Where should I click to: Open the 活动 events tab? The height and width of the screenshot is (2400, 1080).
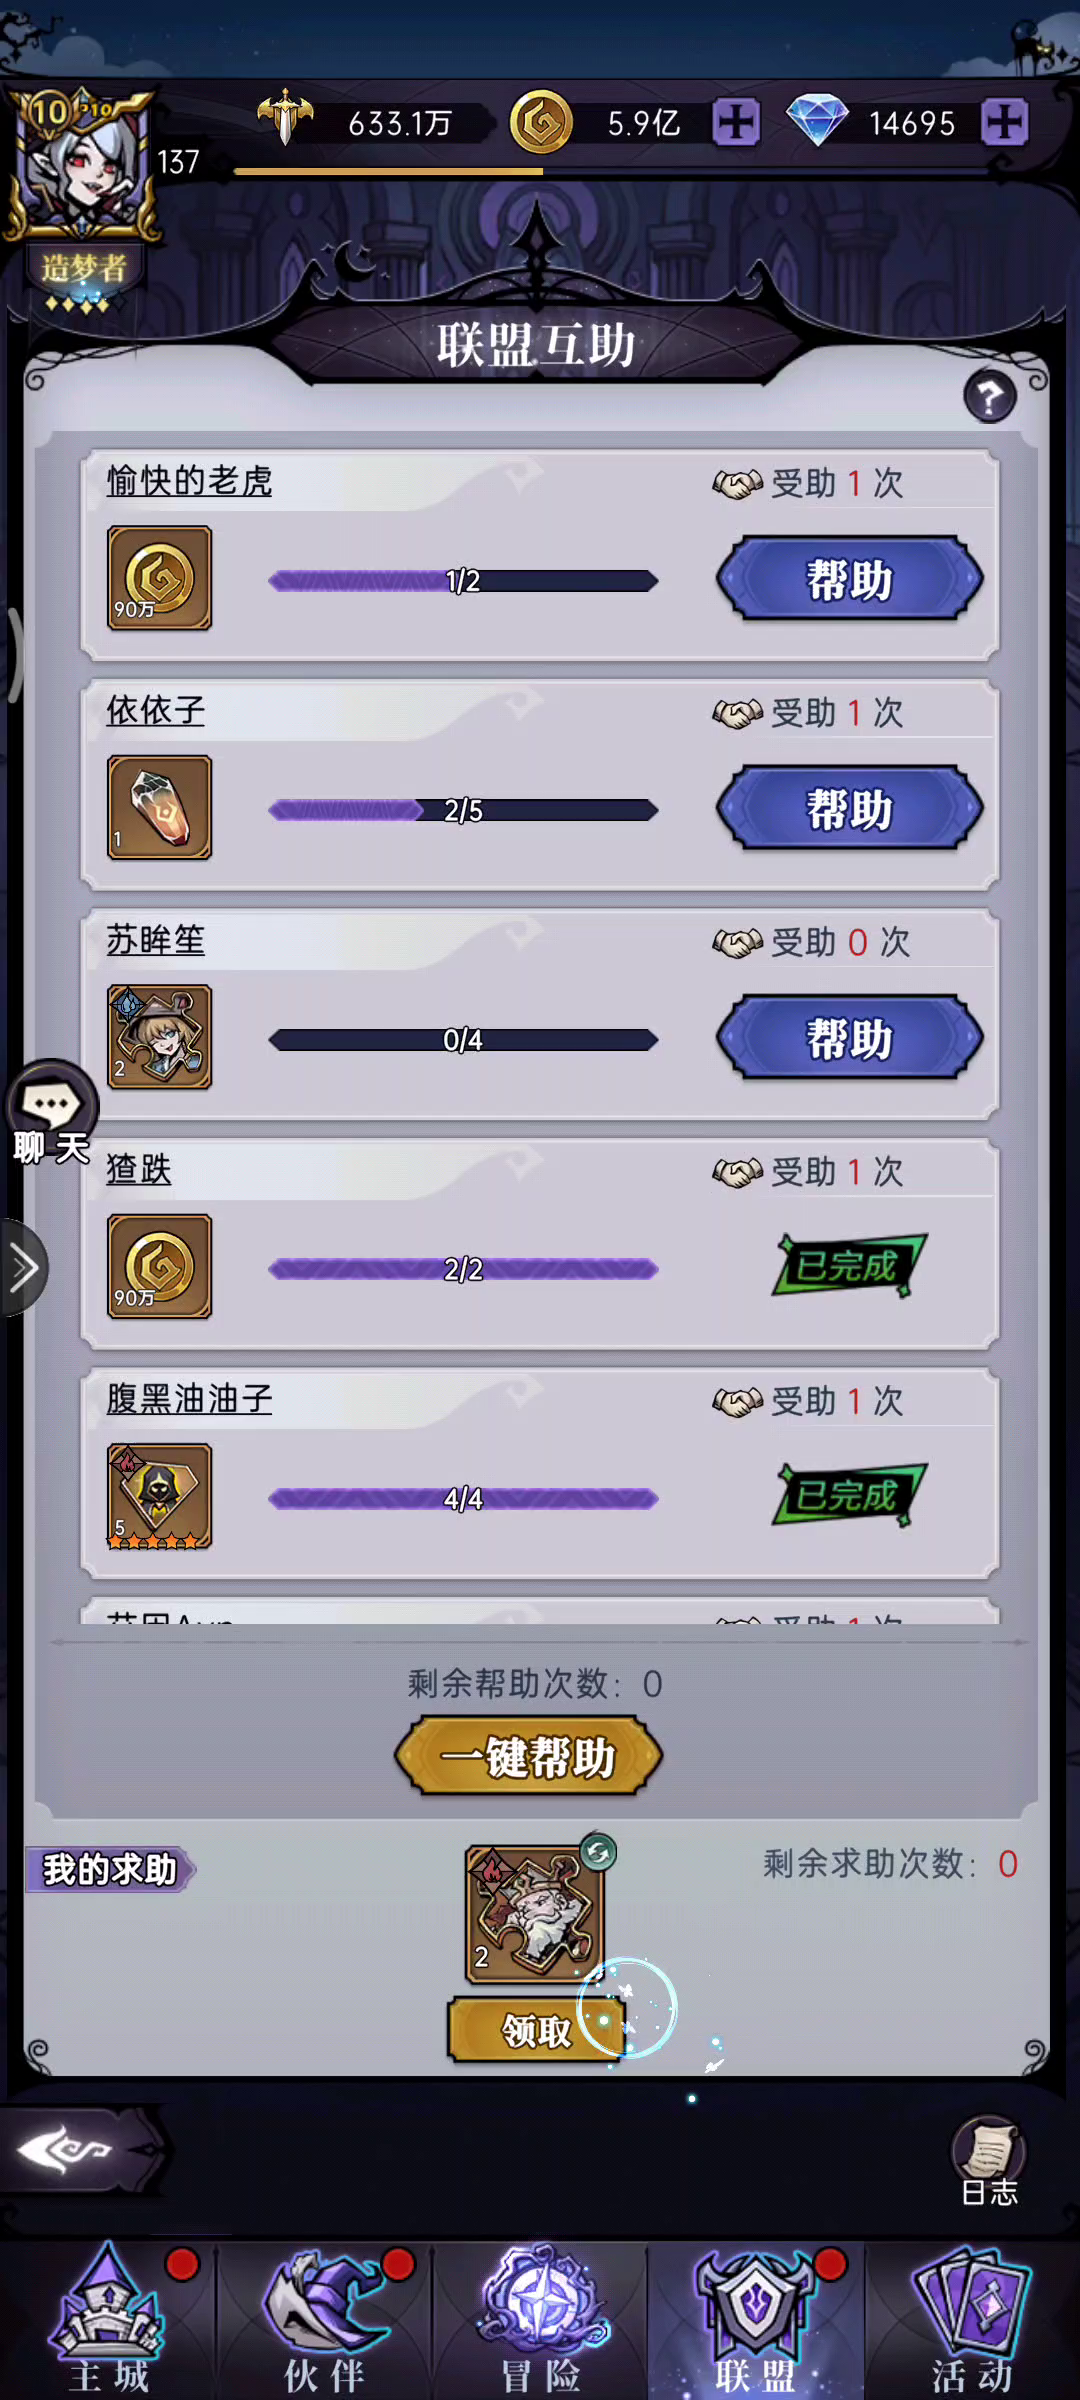[x=972, y=2319]
